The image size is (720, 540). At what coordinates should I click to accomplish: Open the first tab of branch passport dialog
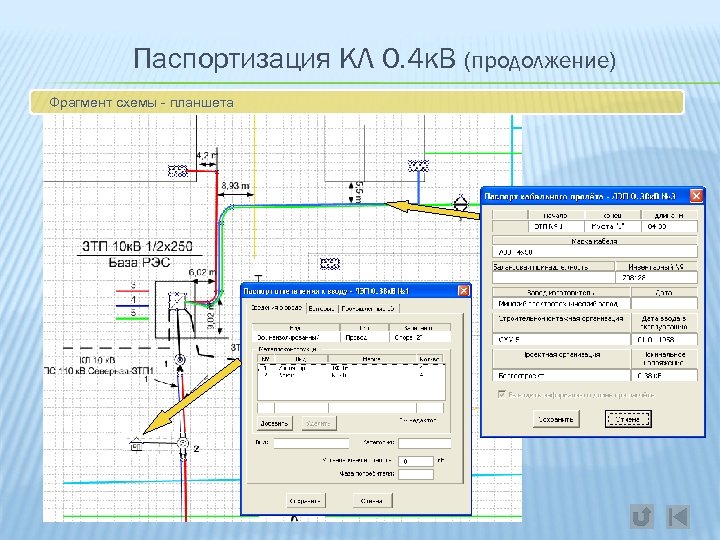tap(277, 308)
